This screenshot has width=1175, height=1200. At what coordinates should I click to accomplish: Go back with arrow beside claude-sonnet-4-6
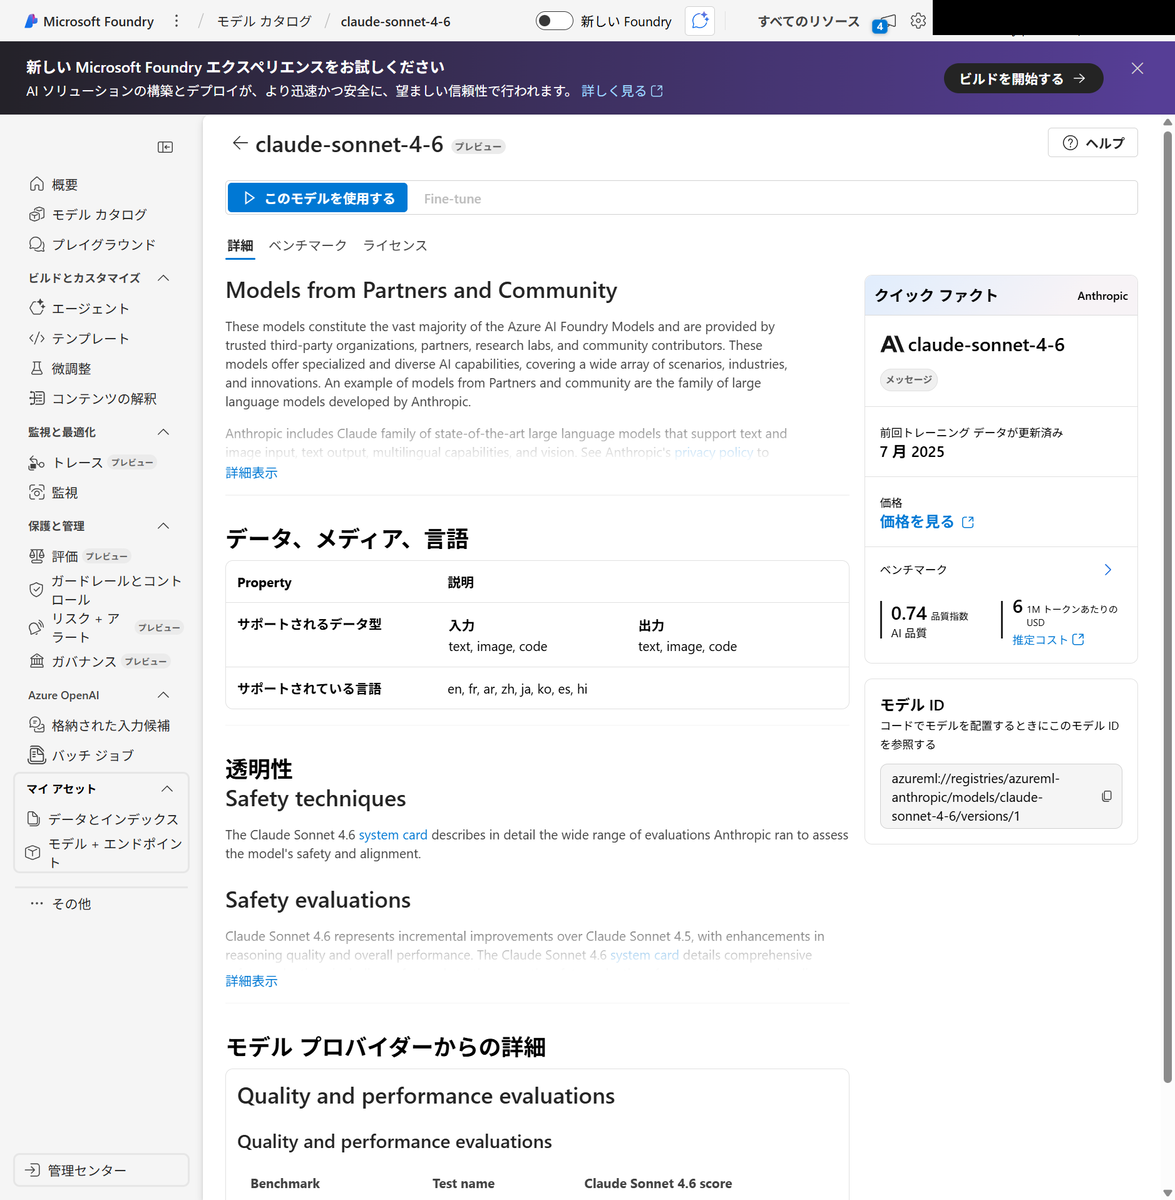pyautogui.click(x=239, y=143)
